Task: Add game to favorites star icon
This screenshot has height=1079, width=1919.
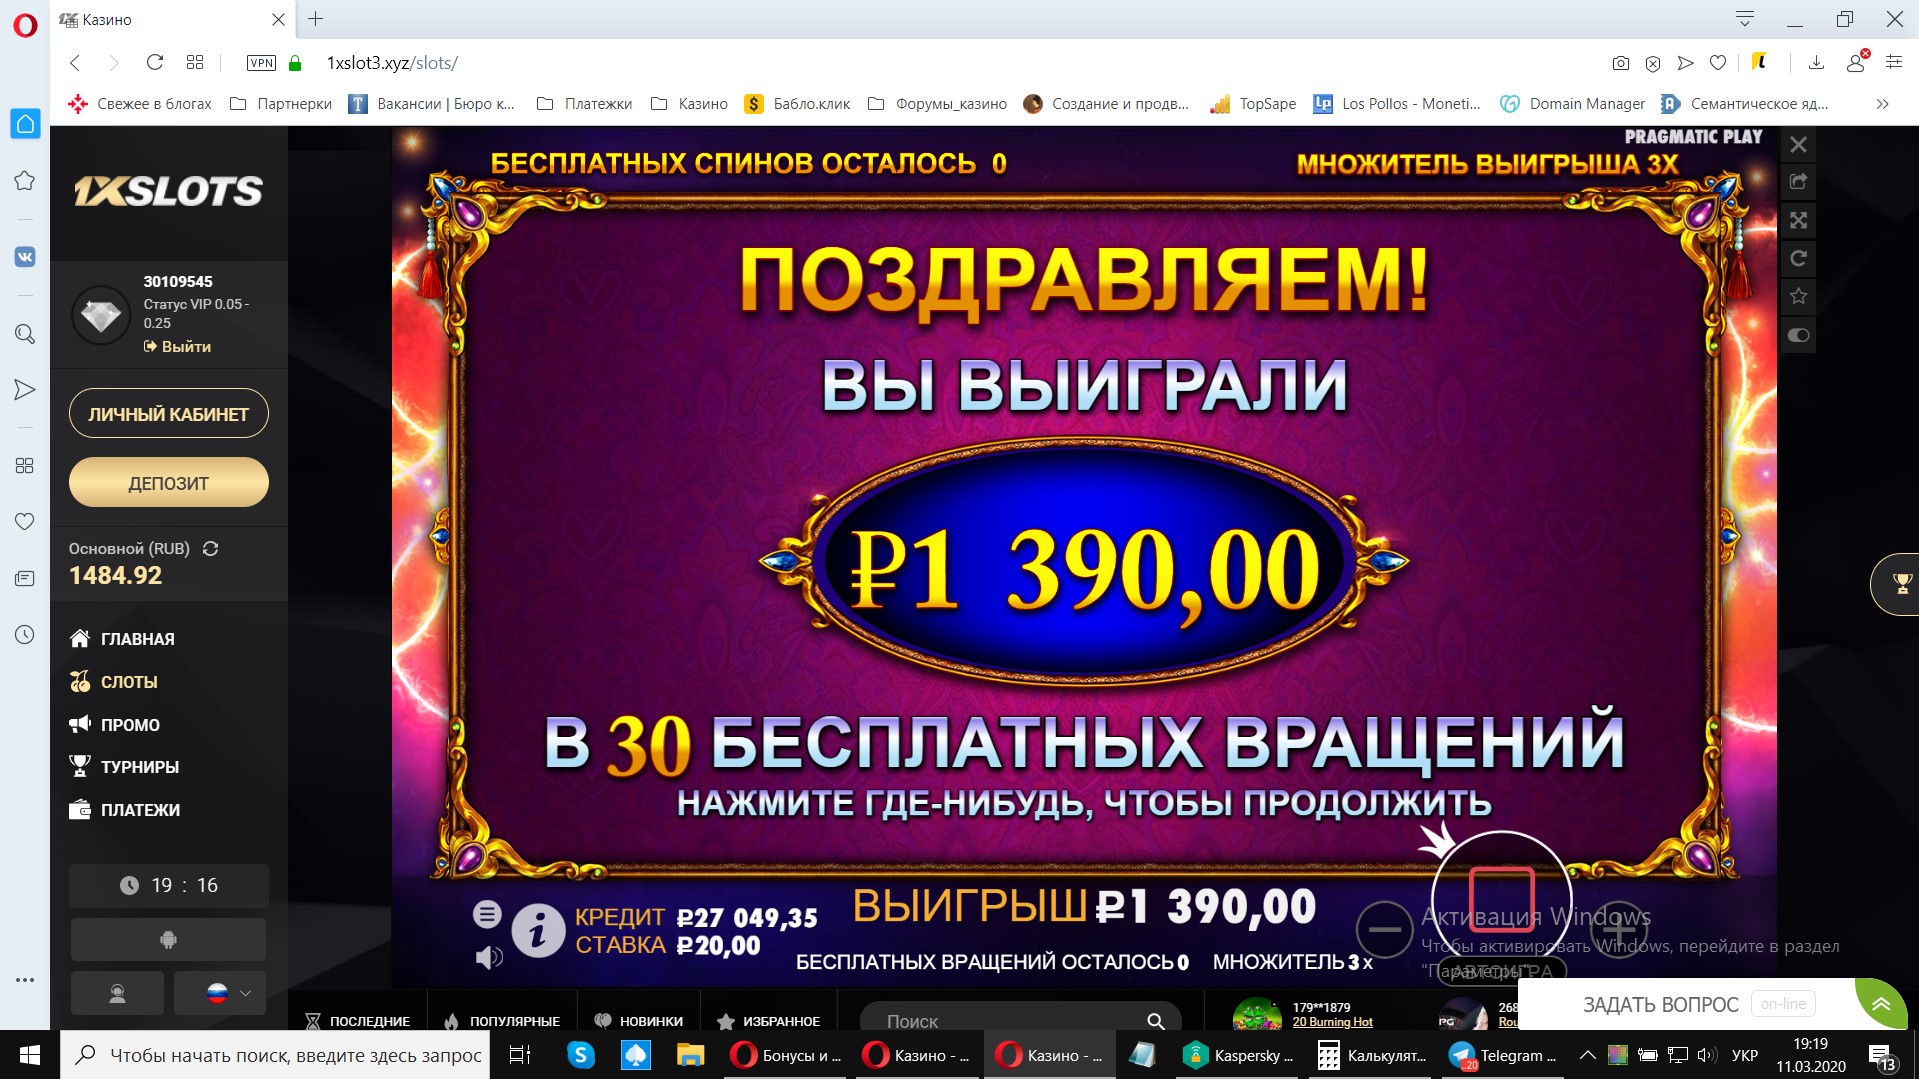Action: (1798, 296)
